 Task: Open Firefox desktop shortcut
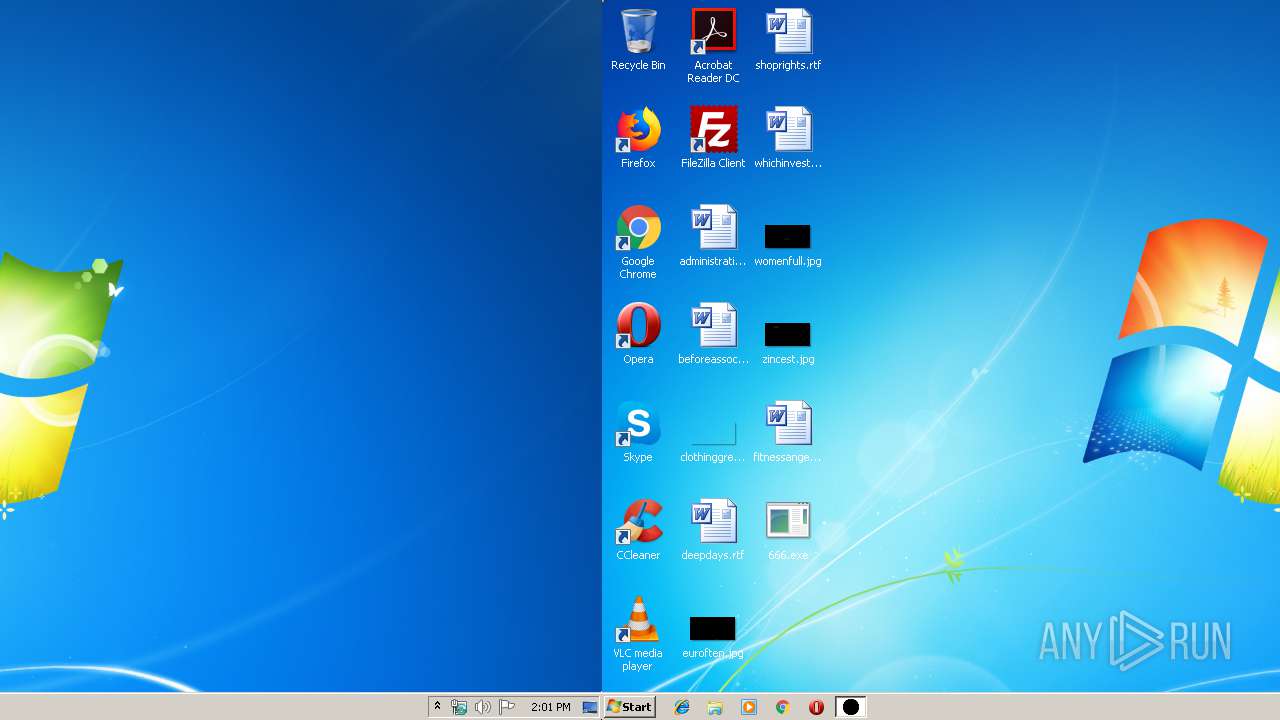click(x=638, y=138)
